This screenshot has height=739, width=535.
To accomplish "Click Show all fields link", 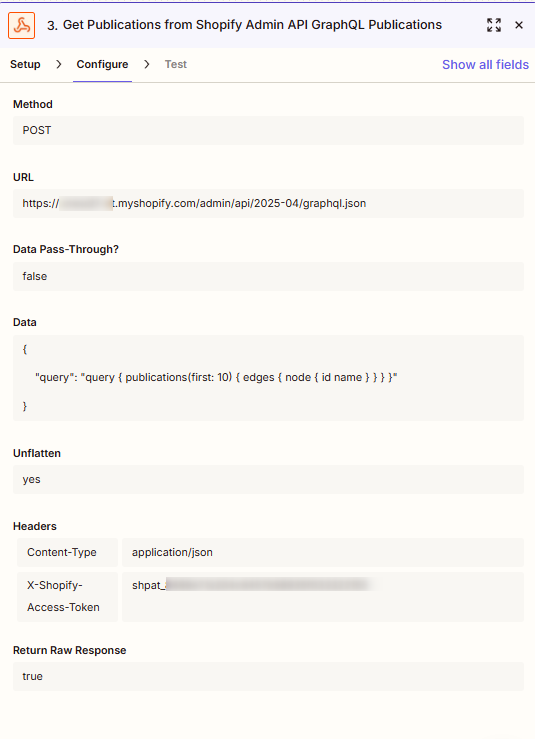I will click(485, 65).
